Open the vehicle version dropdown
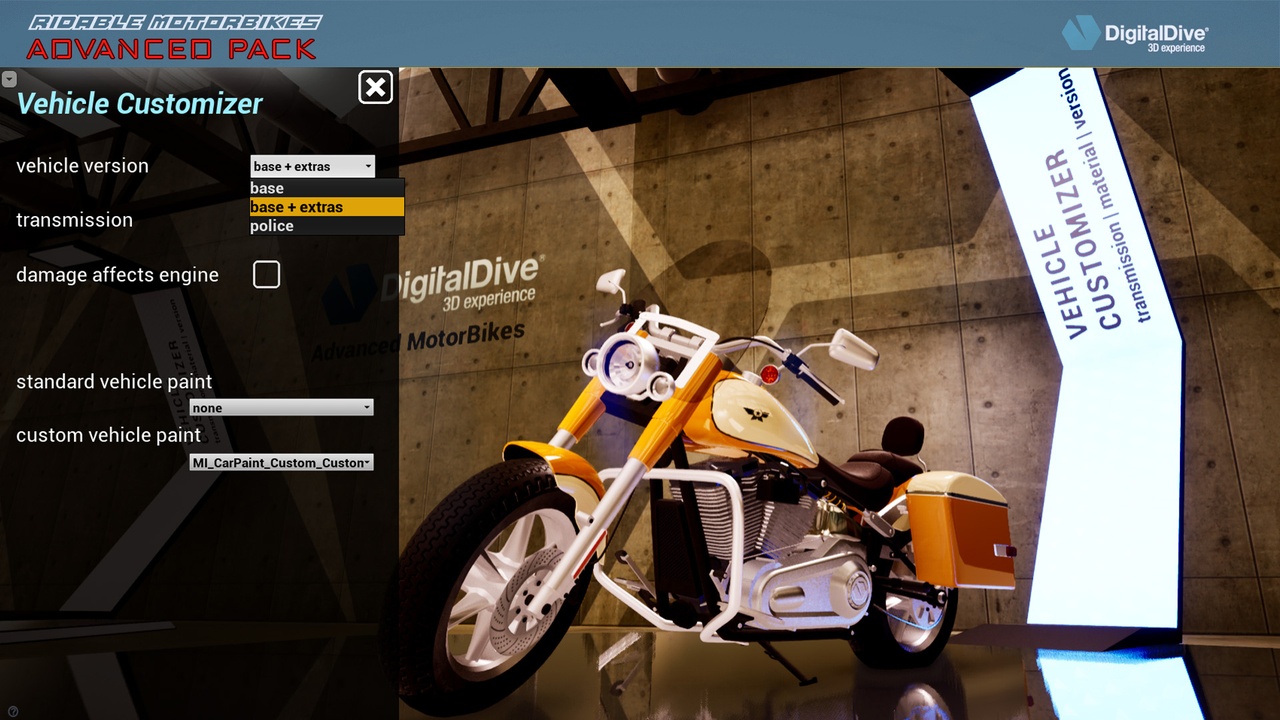 coord(313,166)
